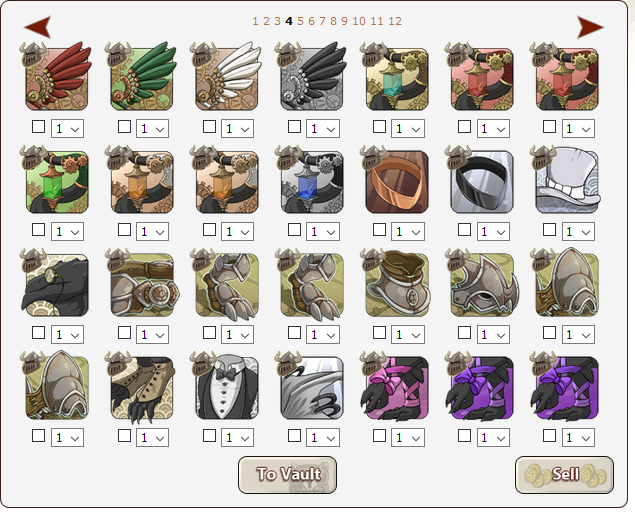Open quantity dropdown under pink bow gloves
This screenshot has height=513, width=635.
(408, 437)
